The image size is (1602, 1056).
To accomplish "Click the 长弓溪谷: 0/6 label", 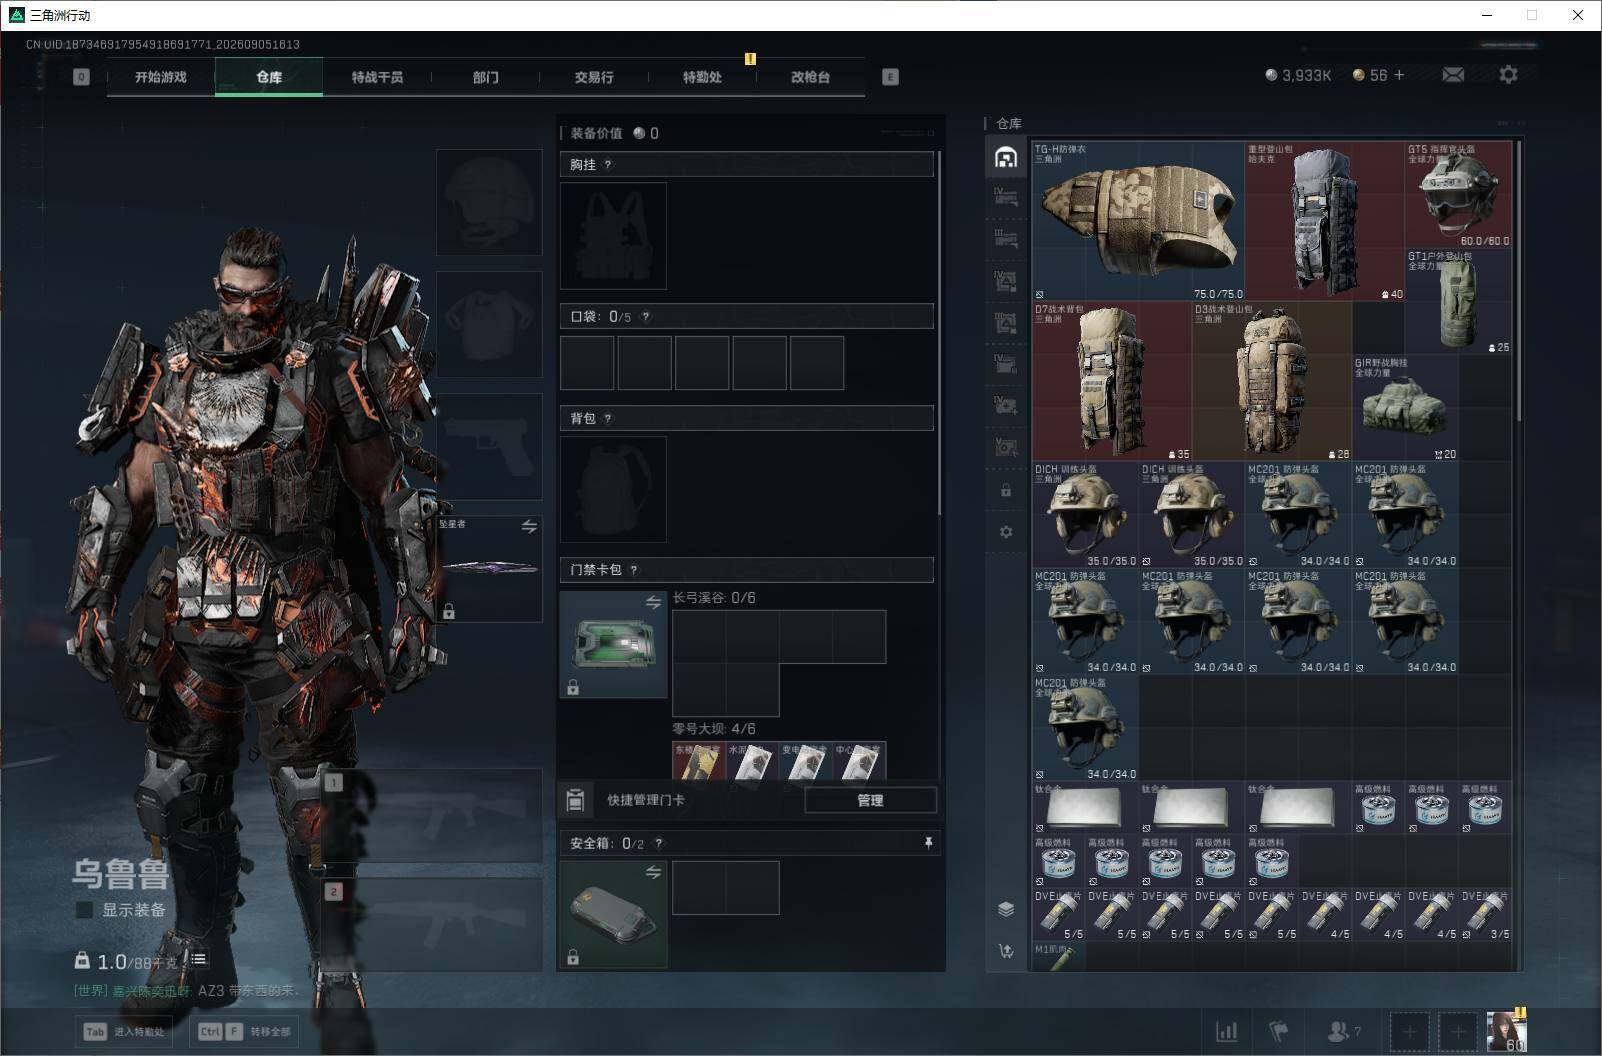I will click(x=714, y=598).
